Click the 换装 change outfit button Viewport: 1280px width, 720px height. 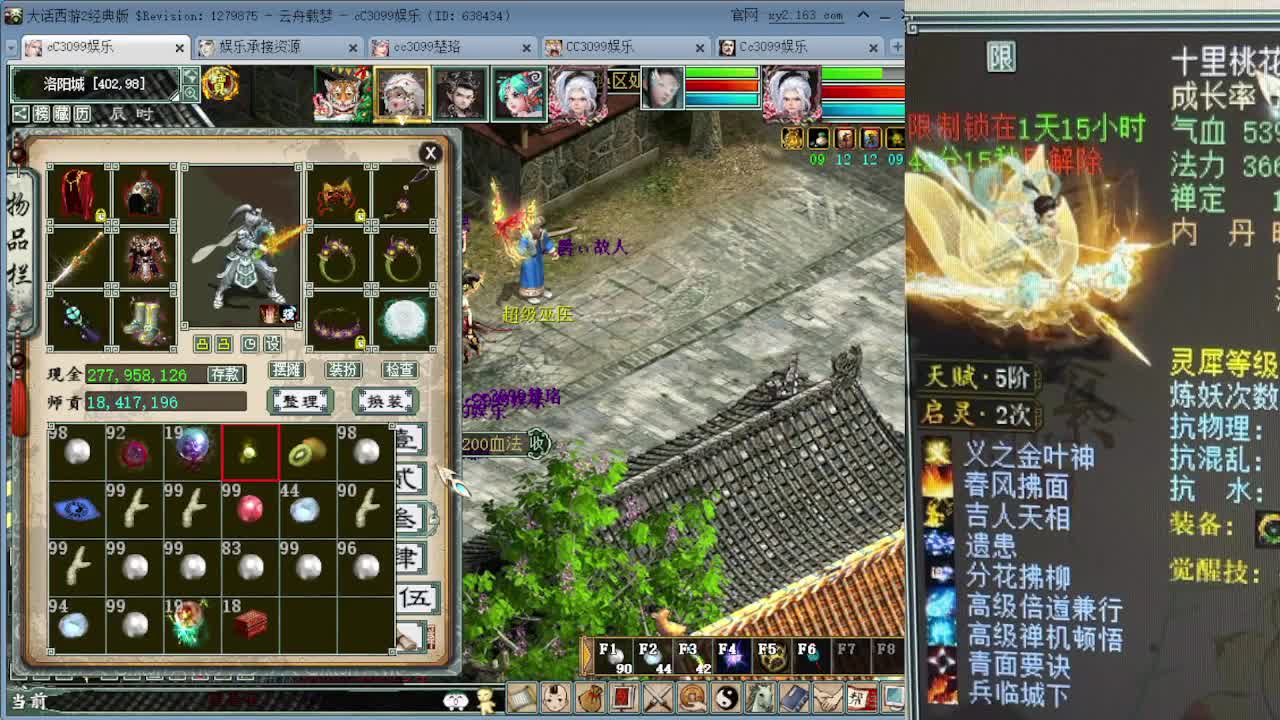point(385,401)
